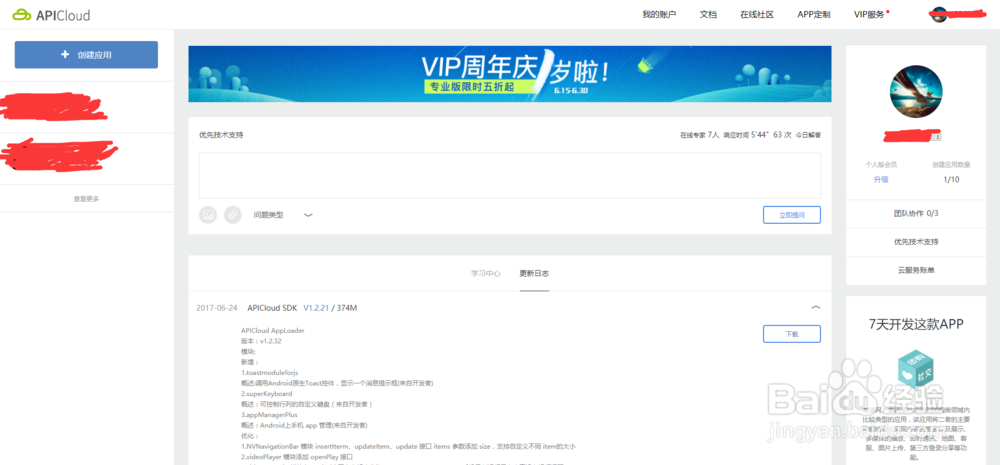
Task: Click the VIP周年庆 banner
Action: pyautogui.click(x=510, y=74)
